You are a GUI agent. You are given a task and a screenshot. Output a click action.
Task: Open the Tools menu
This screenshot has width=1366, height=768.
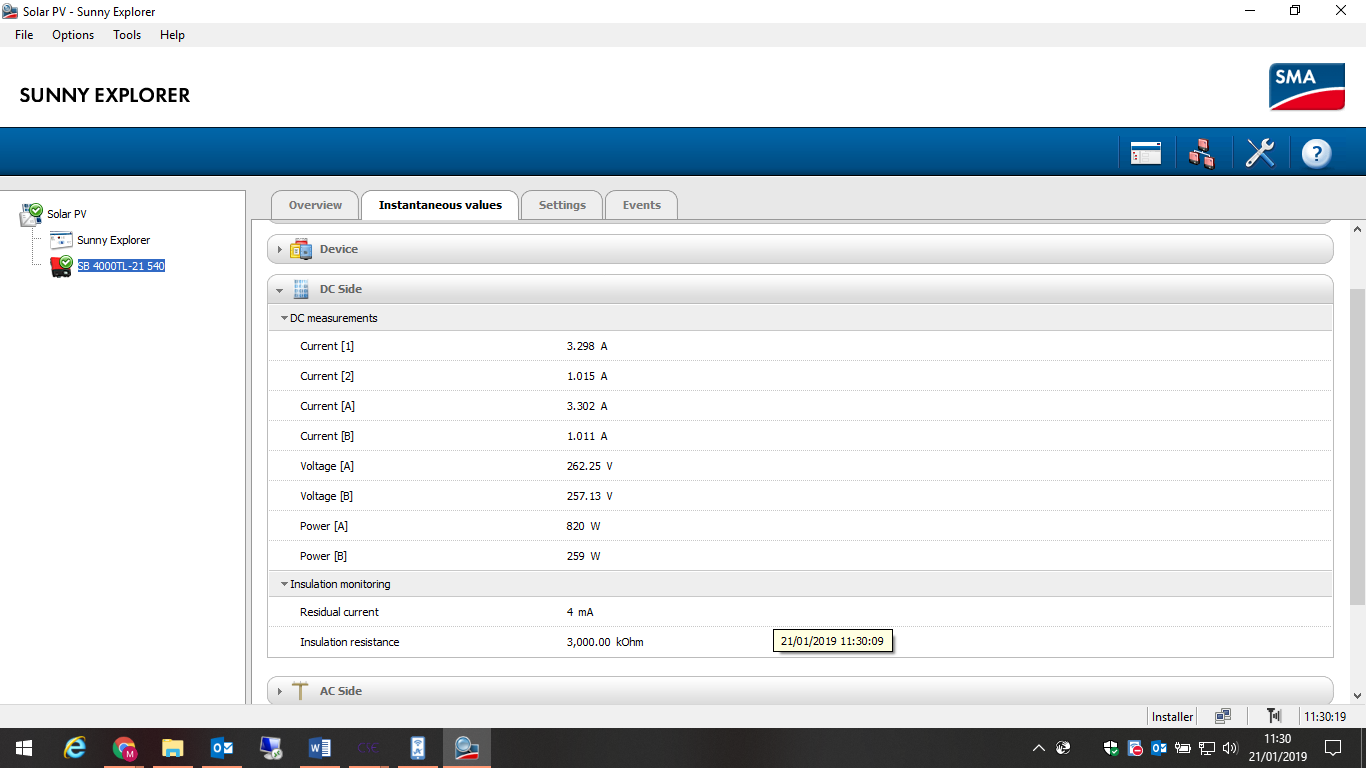(x=127, y=35)
